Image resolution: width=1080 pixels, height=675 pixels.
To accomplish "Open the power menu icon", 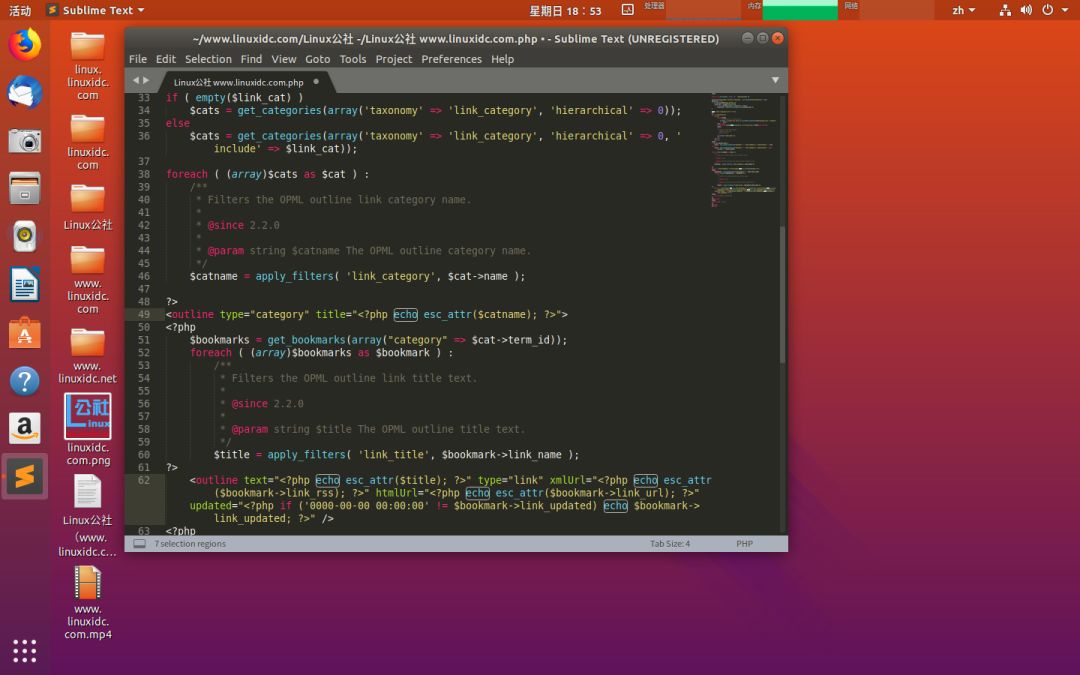I will click(x=1048, y=10).
